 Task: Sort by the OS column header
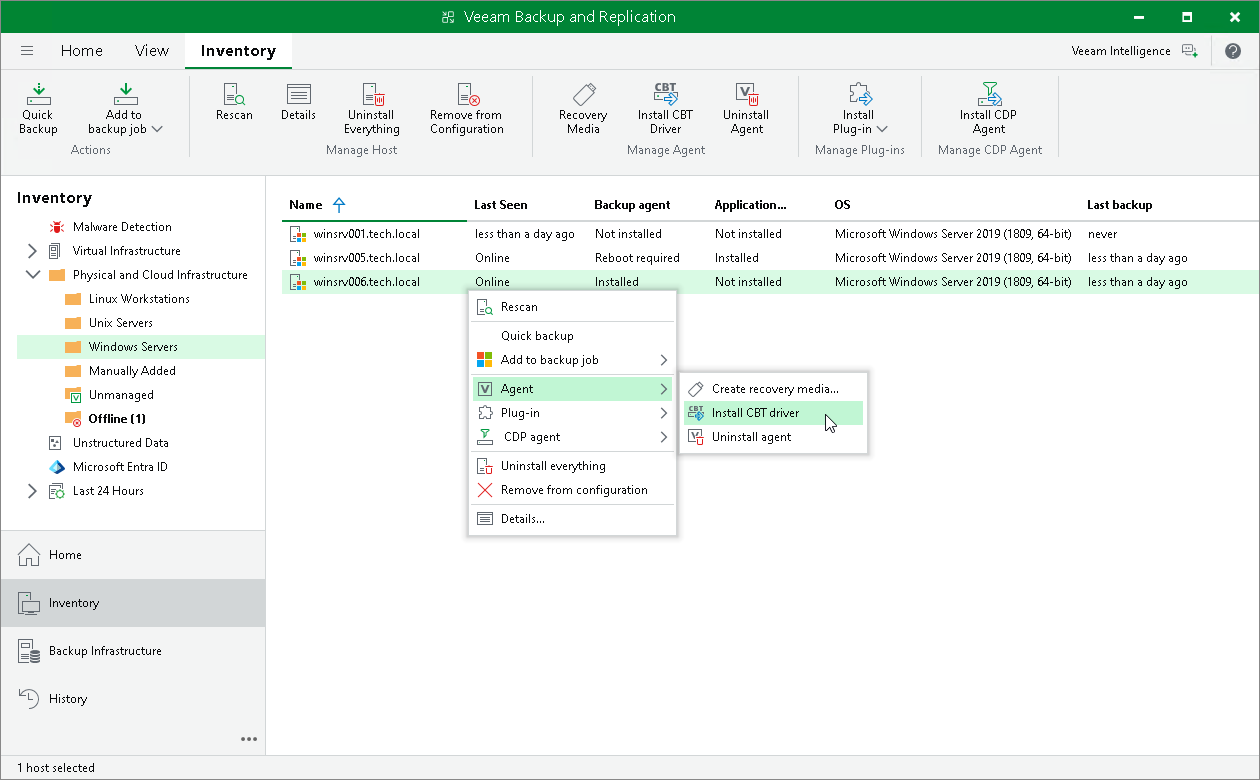click(x=842, y=205)
